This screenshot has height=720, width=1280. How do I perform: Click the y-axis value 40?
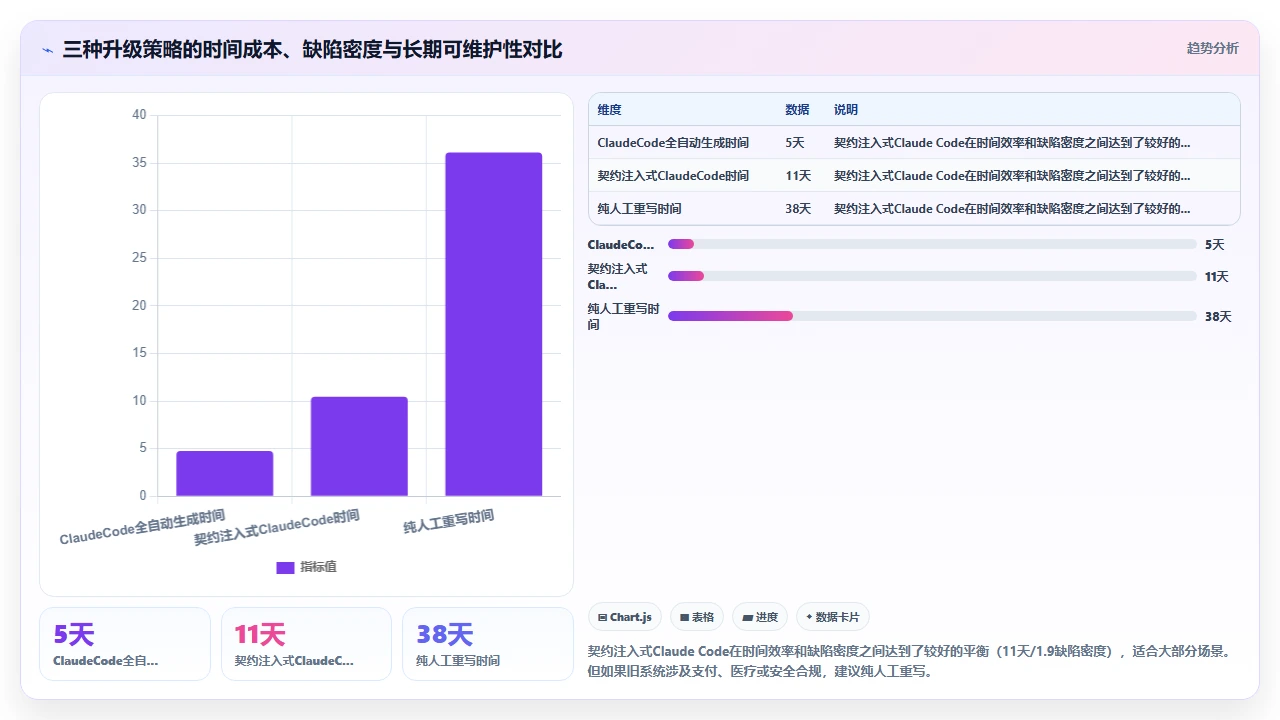[x=139, y=115]
